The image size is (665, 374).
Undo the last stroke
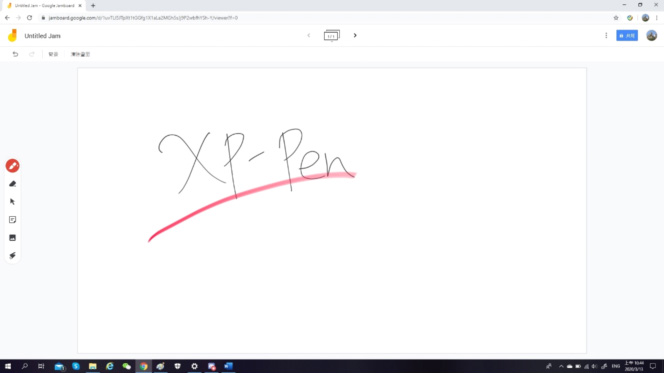pyautogui.click(x=15, y=54)
